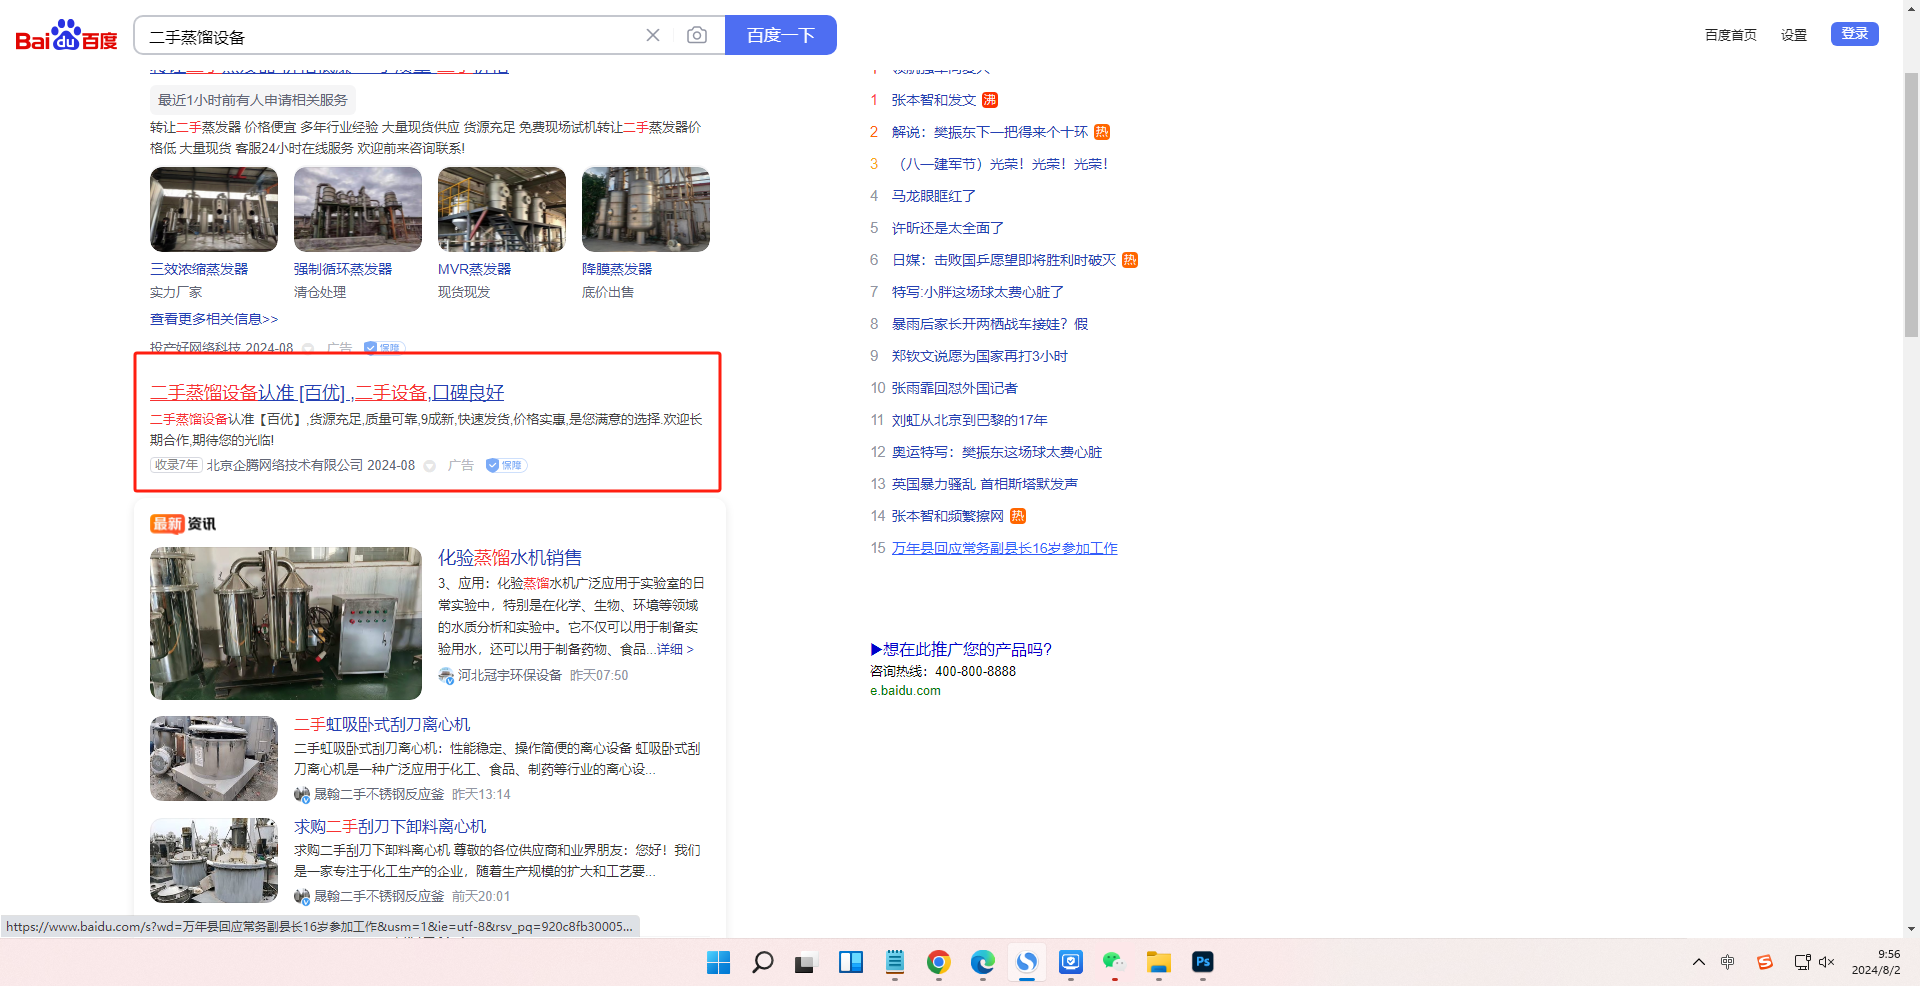The height and width of the screenshot is (986, 1920).
Task: Open File Explorer from the taskbar
Action: (x=1158, y=962)
